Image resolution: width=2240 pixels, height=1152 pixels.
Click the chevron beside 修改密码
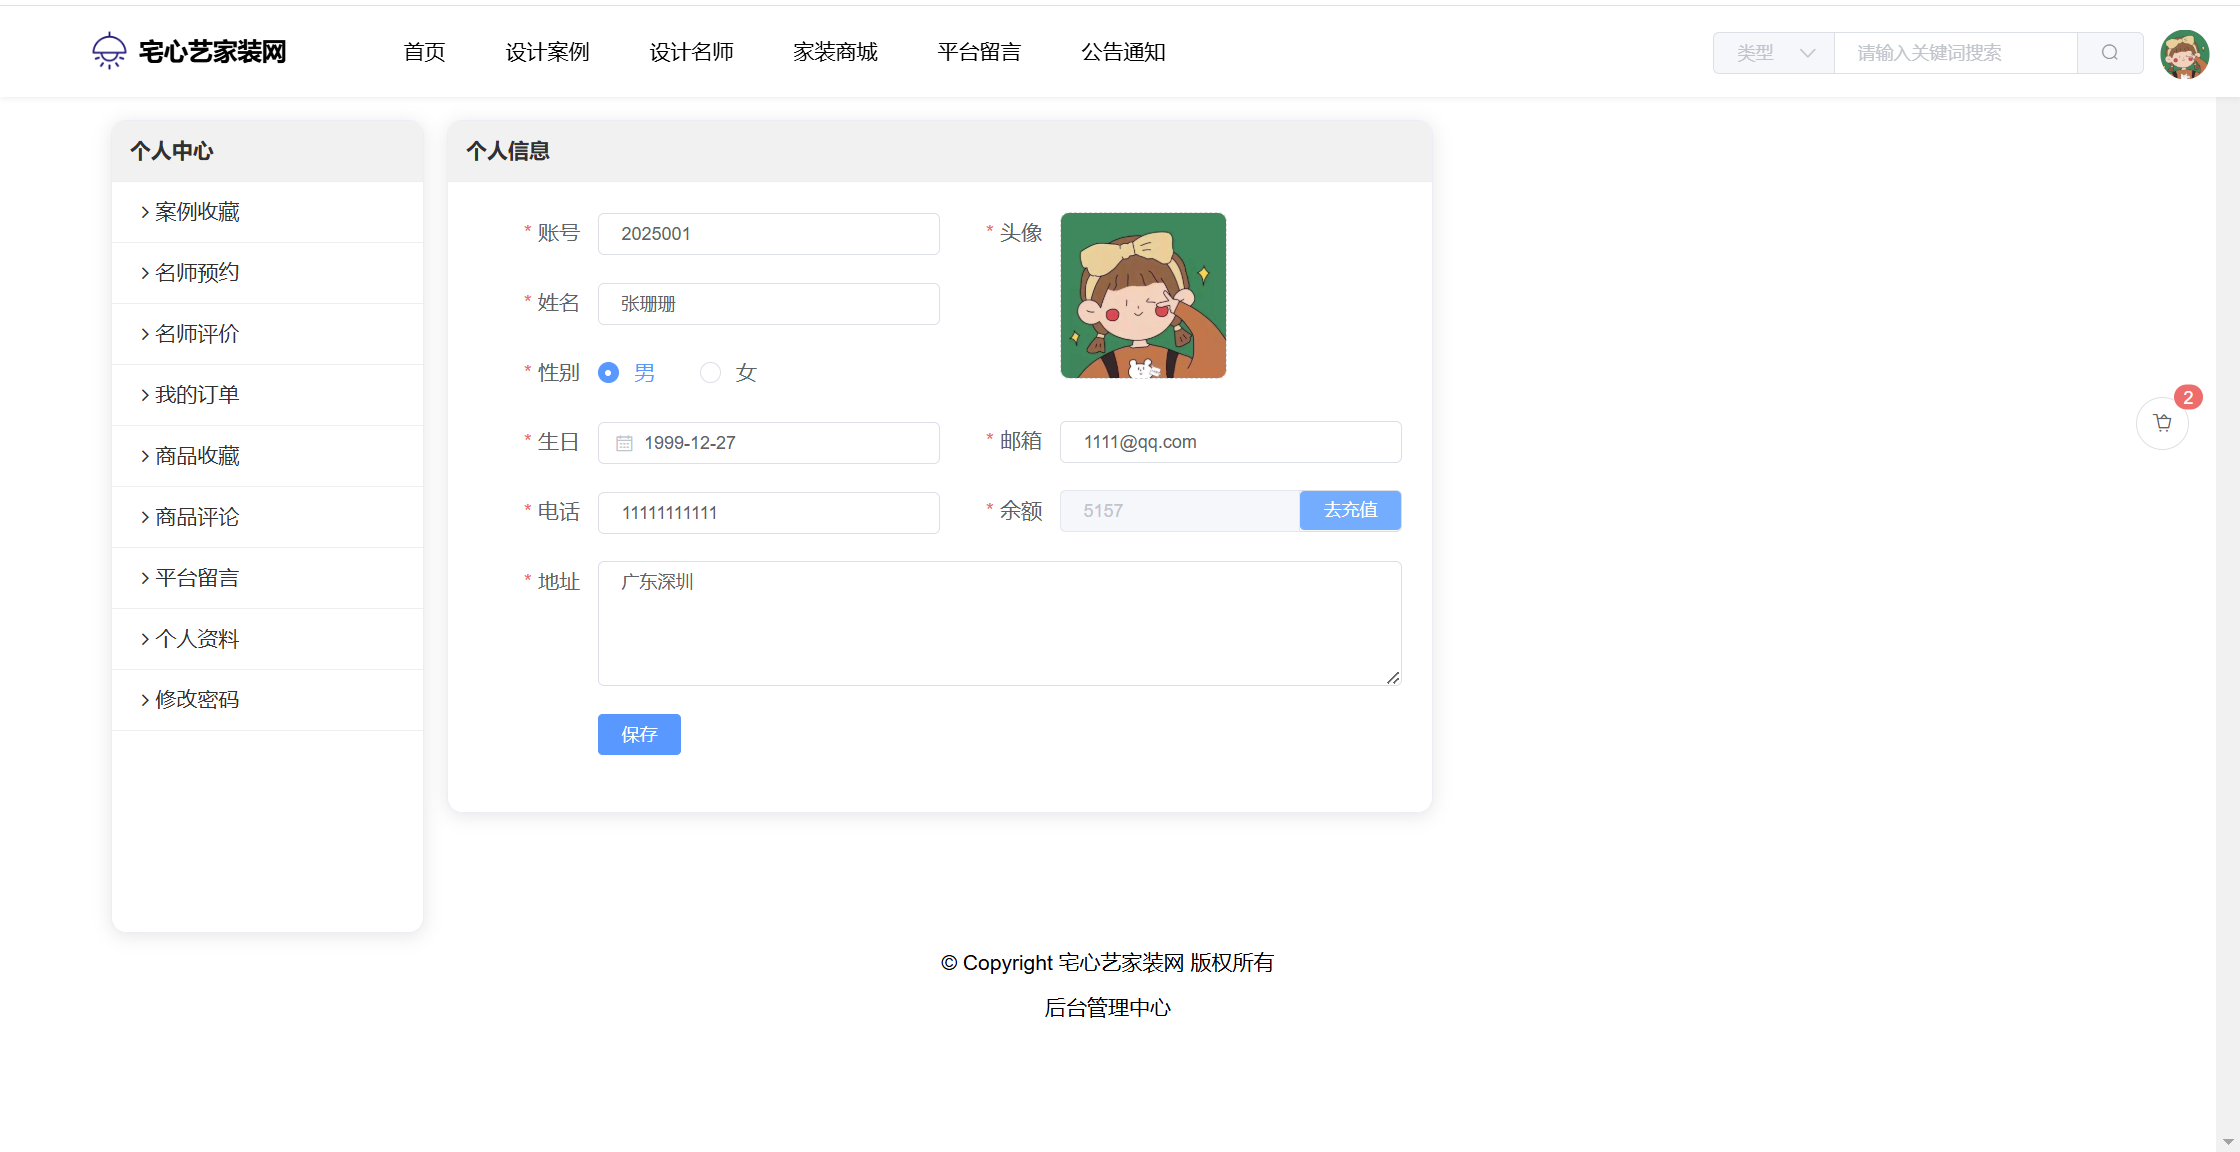coord(145,700)
